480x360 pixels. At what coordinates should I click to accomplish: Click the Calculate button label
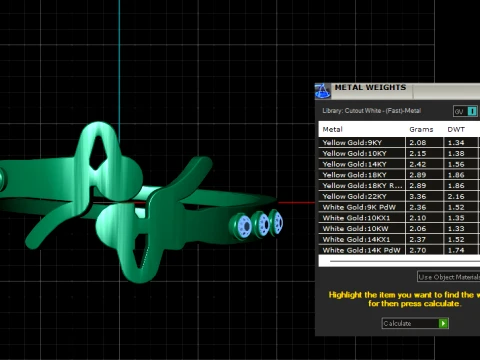coord(397,323)
